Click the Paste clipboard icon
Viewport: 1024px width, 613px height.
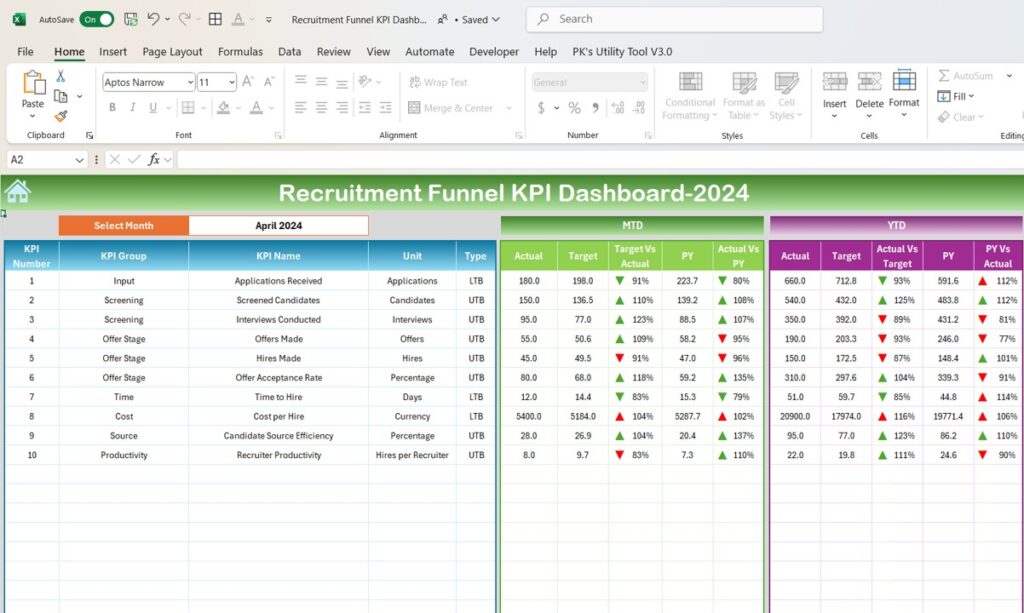coord(33,83)
